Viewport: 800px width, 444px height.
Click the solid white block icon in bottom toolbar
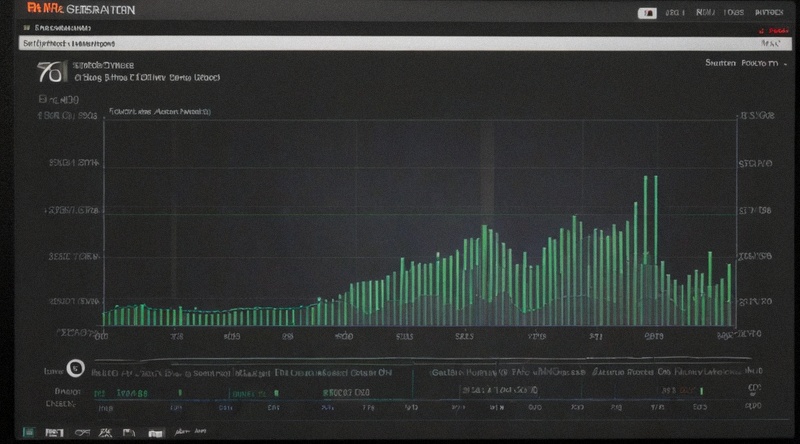[x=156, y=433]
